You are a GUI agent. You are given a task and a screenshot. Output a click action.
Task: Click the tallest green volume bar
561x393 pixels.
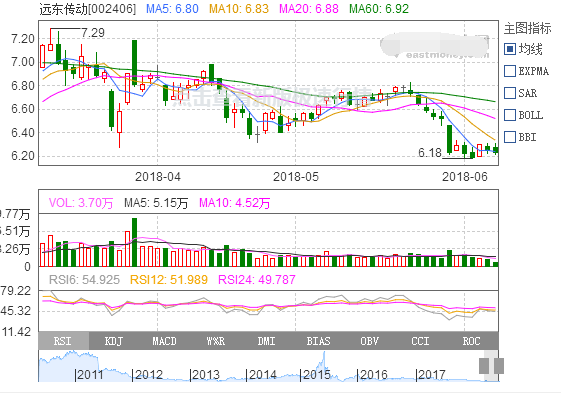[135, 242]
